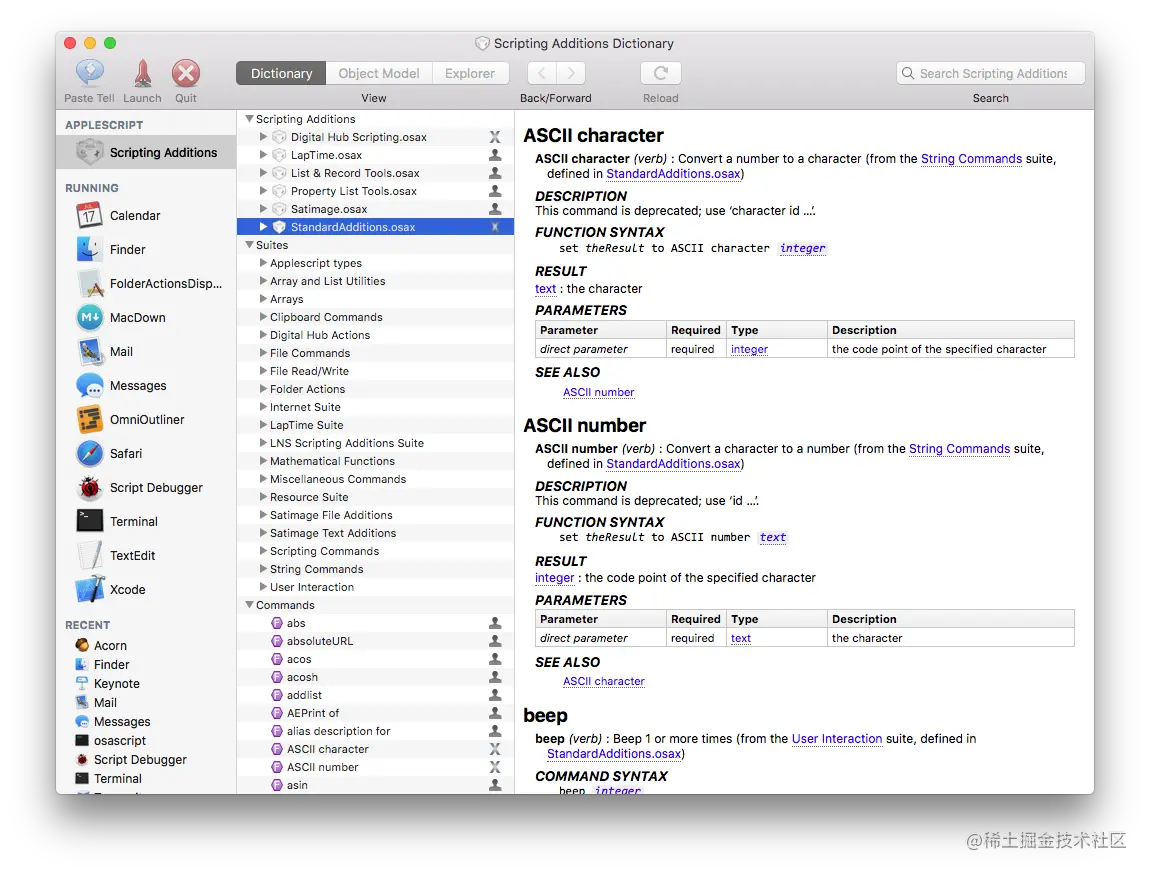
Task: Select the Satimage Text Additions suite
Action: click(x=375, y=533)
